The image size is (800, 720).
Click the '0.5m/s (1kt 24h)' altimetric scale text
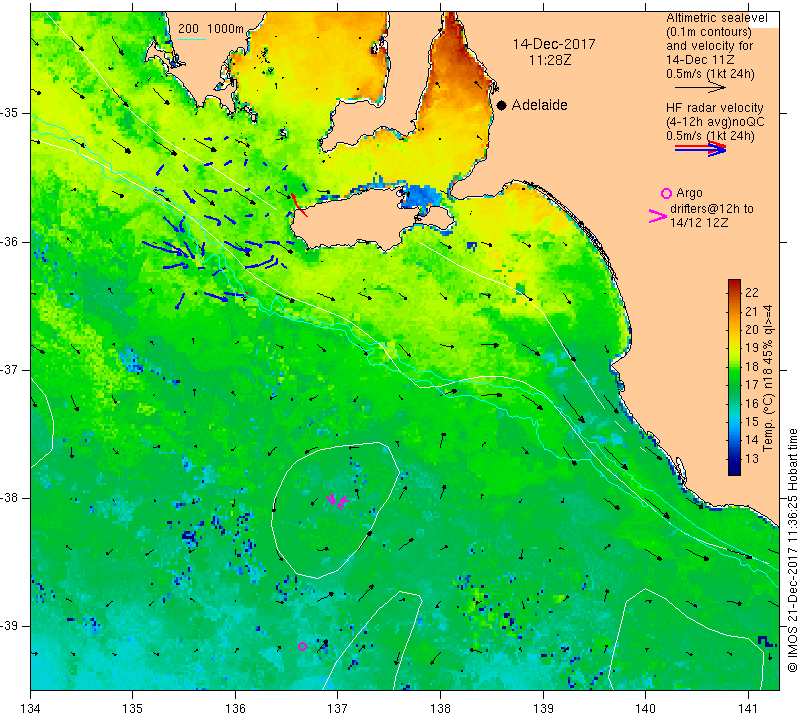coord(710,74)
